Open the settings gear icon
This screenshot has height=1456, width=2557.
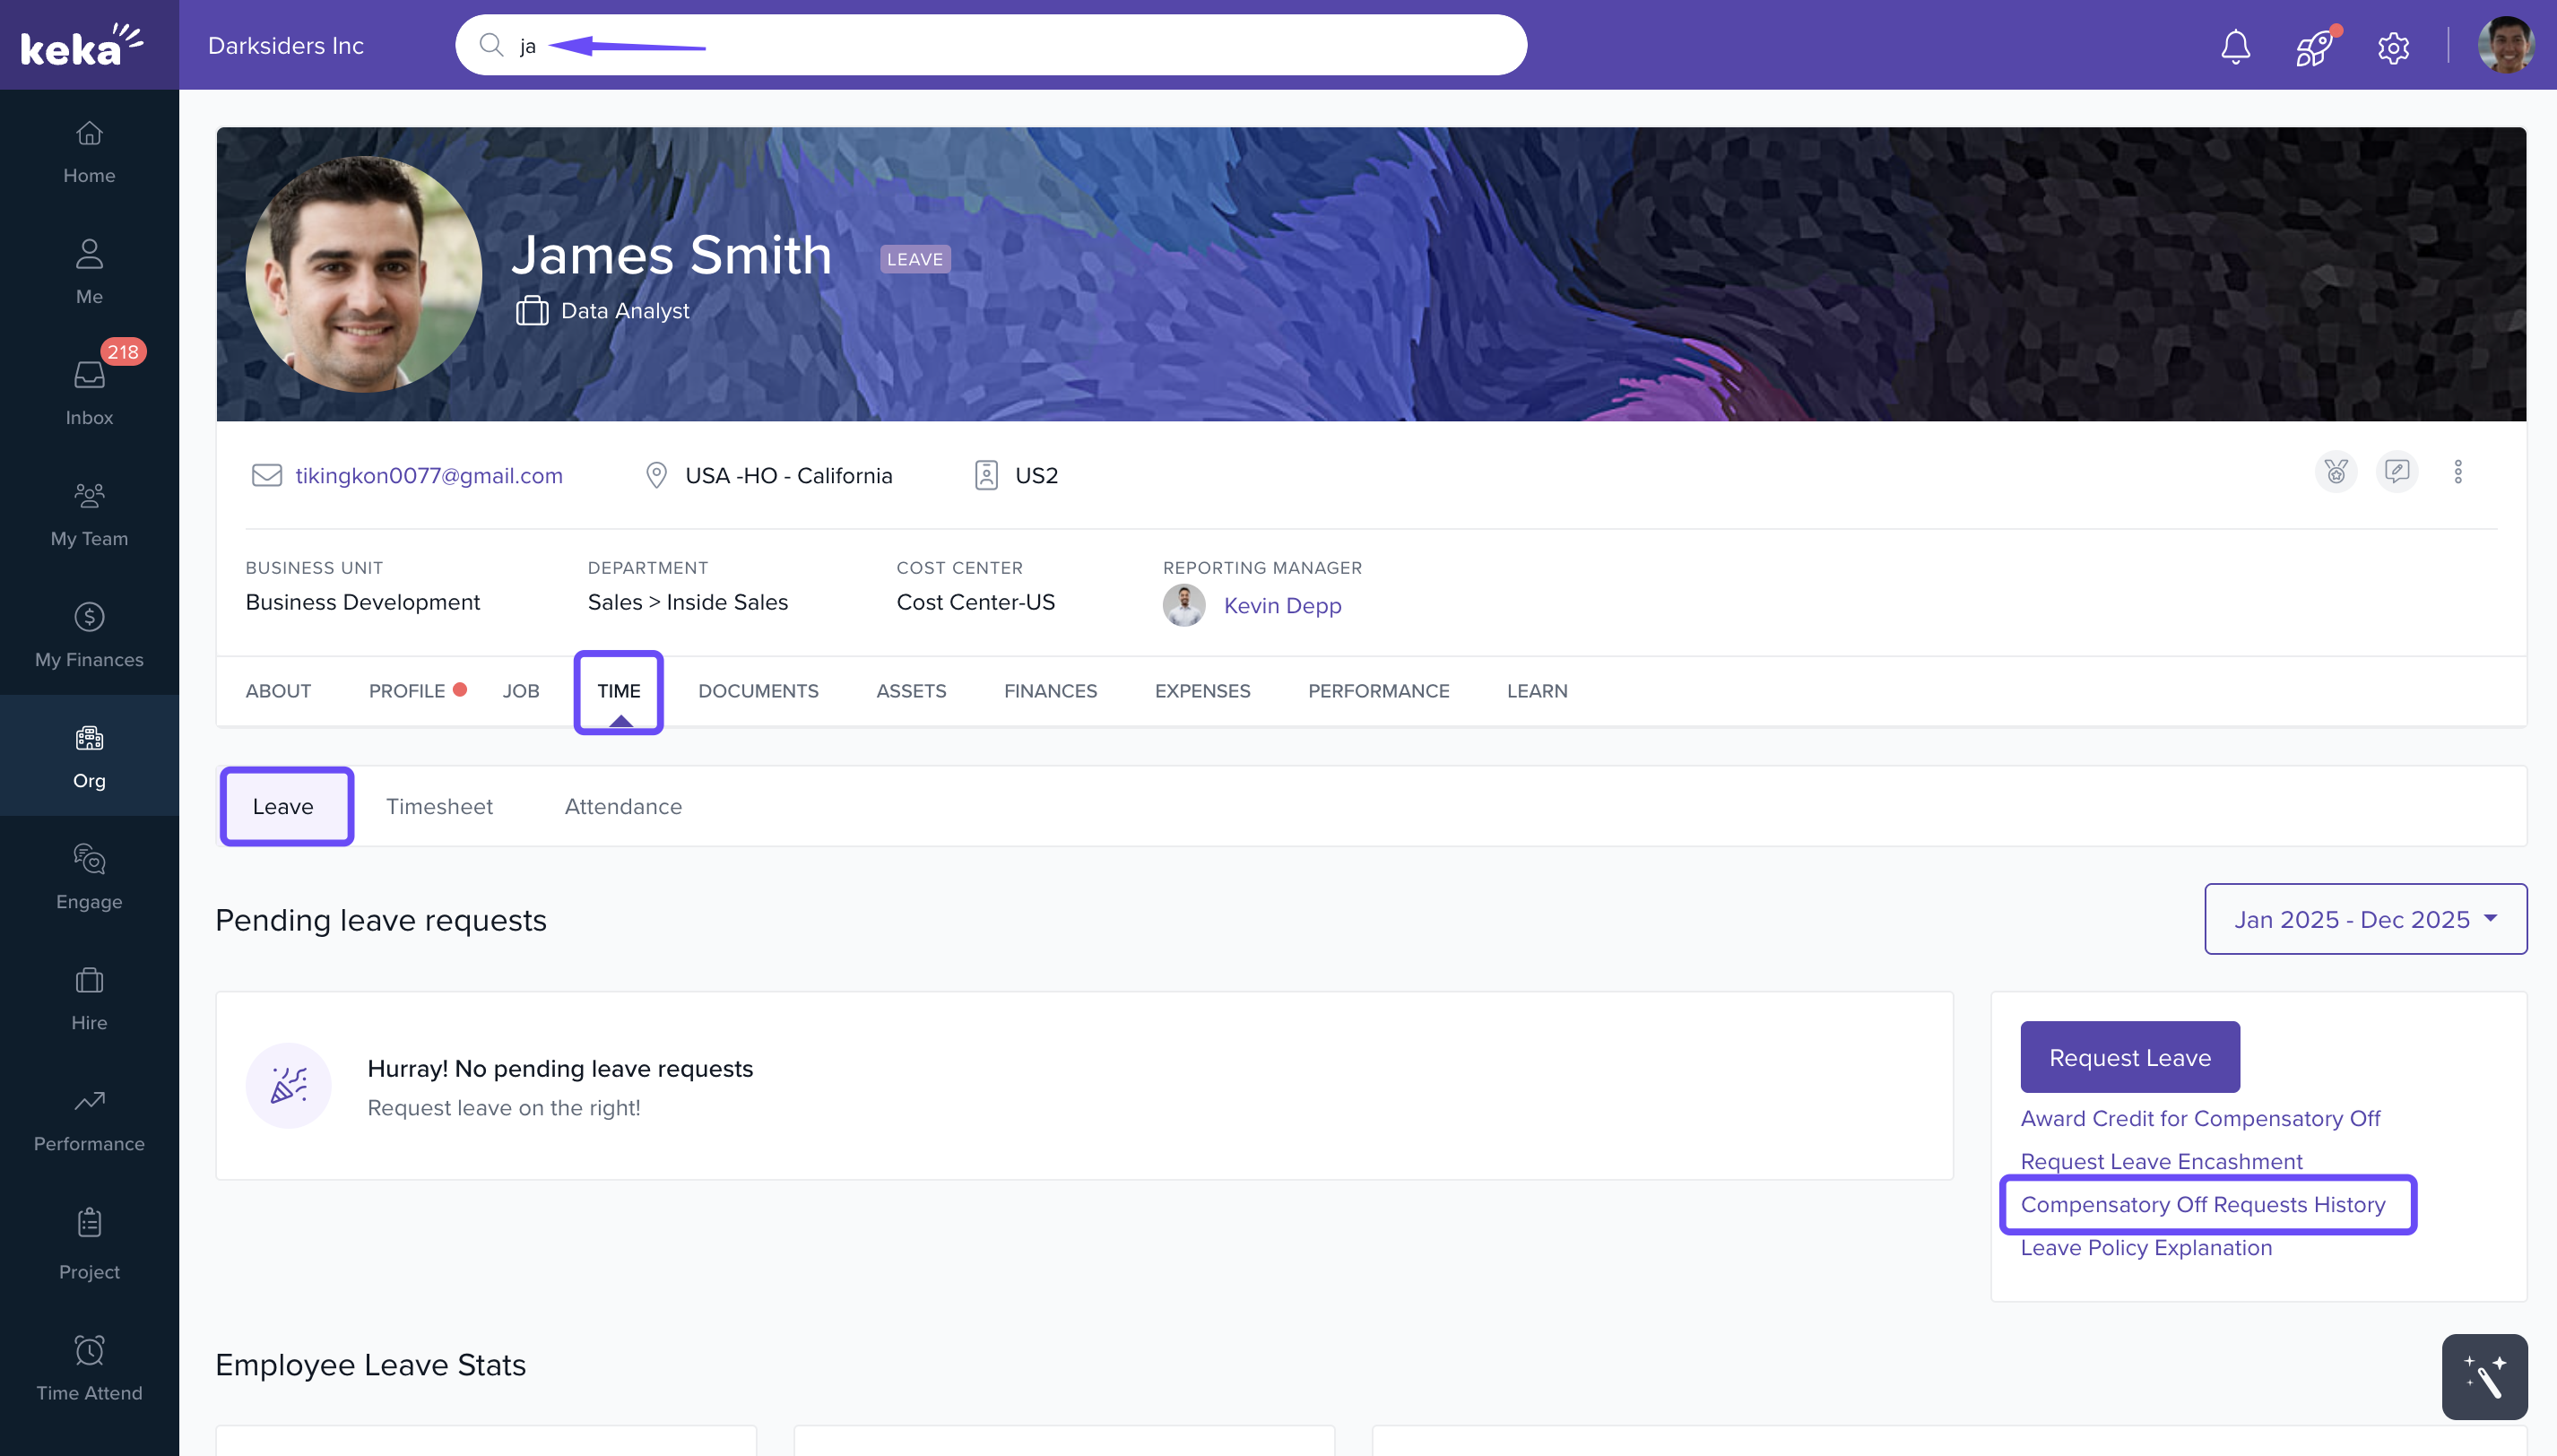click(2393, 47)
